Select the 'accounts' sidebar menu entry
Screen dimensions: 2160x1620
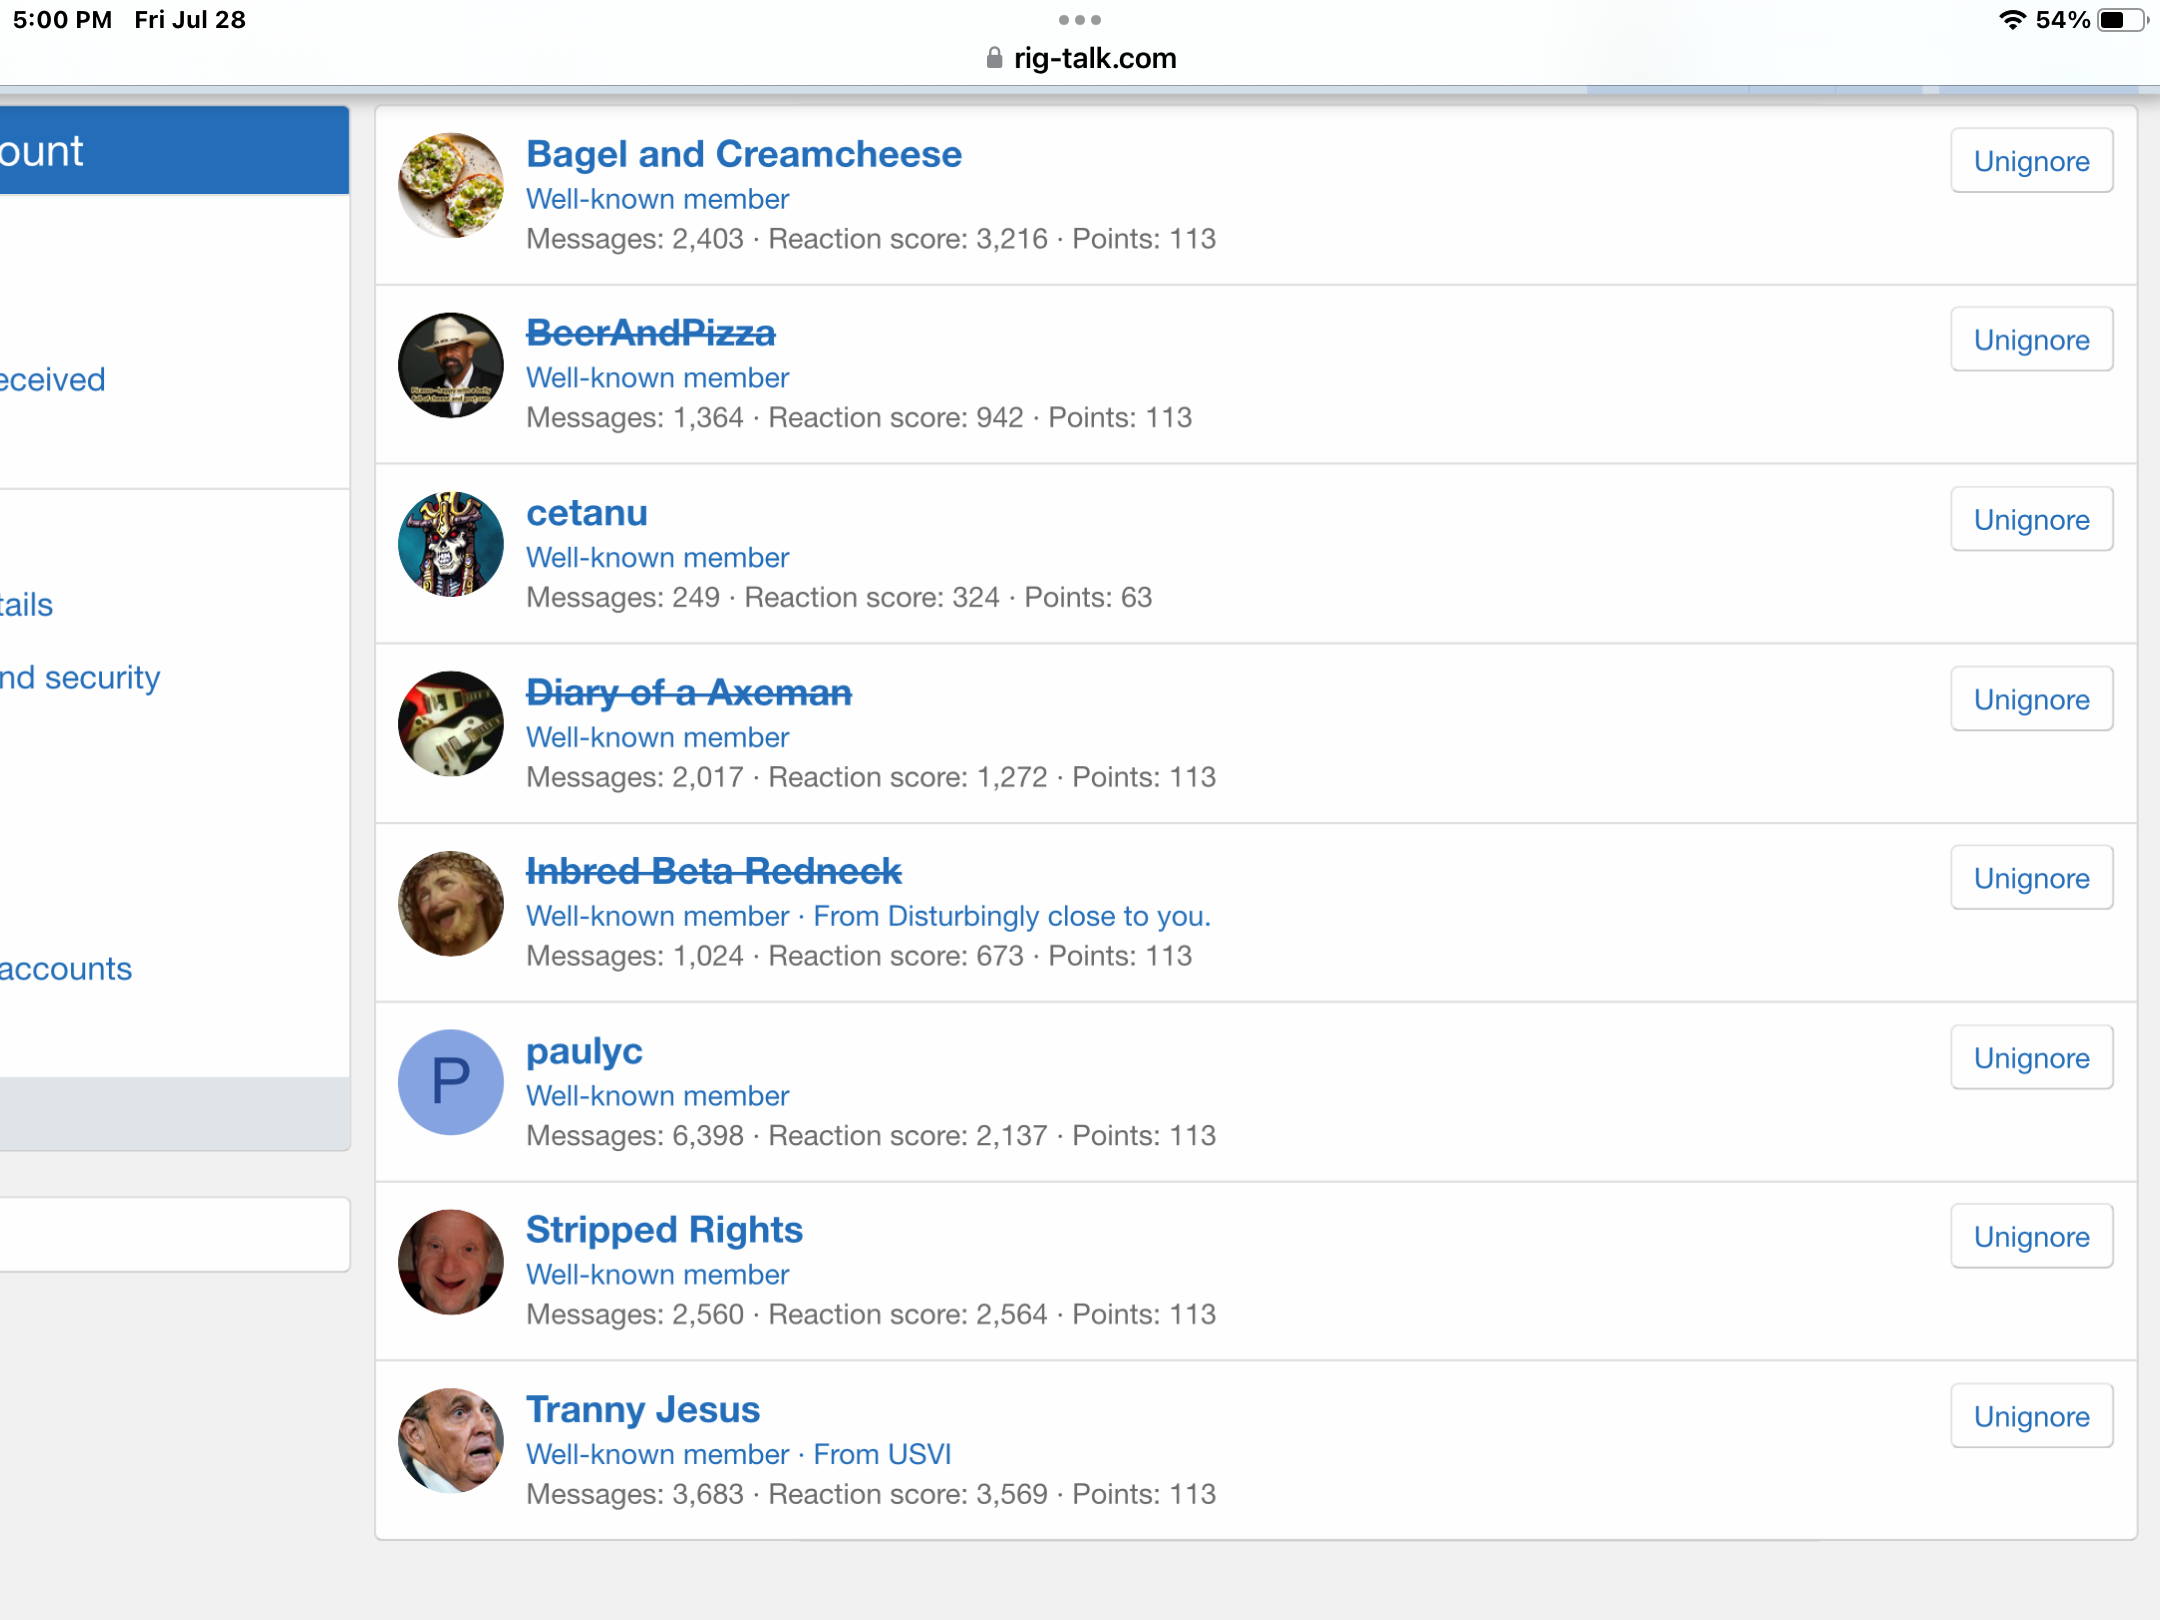click(66, 969)
